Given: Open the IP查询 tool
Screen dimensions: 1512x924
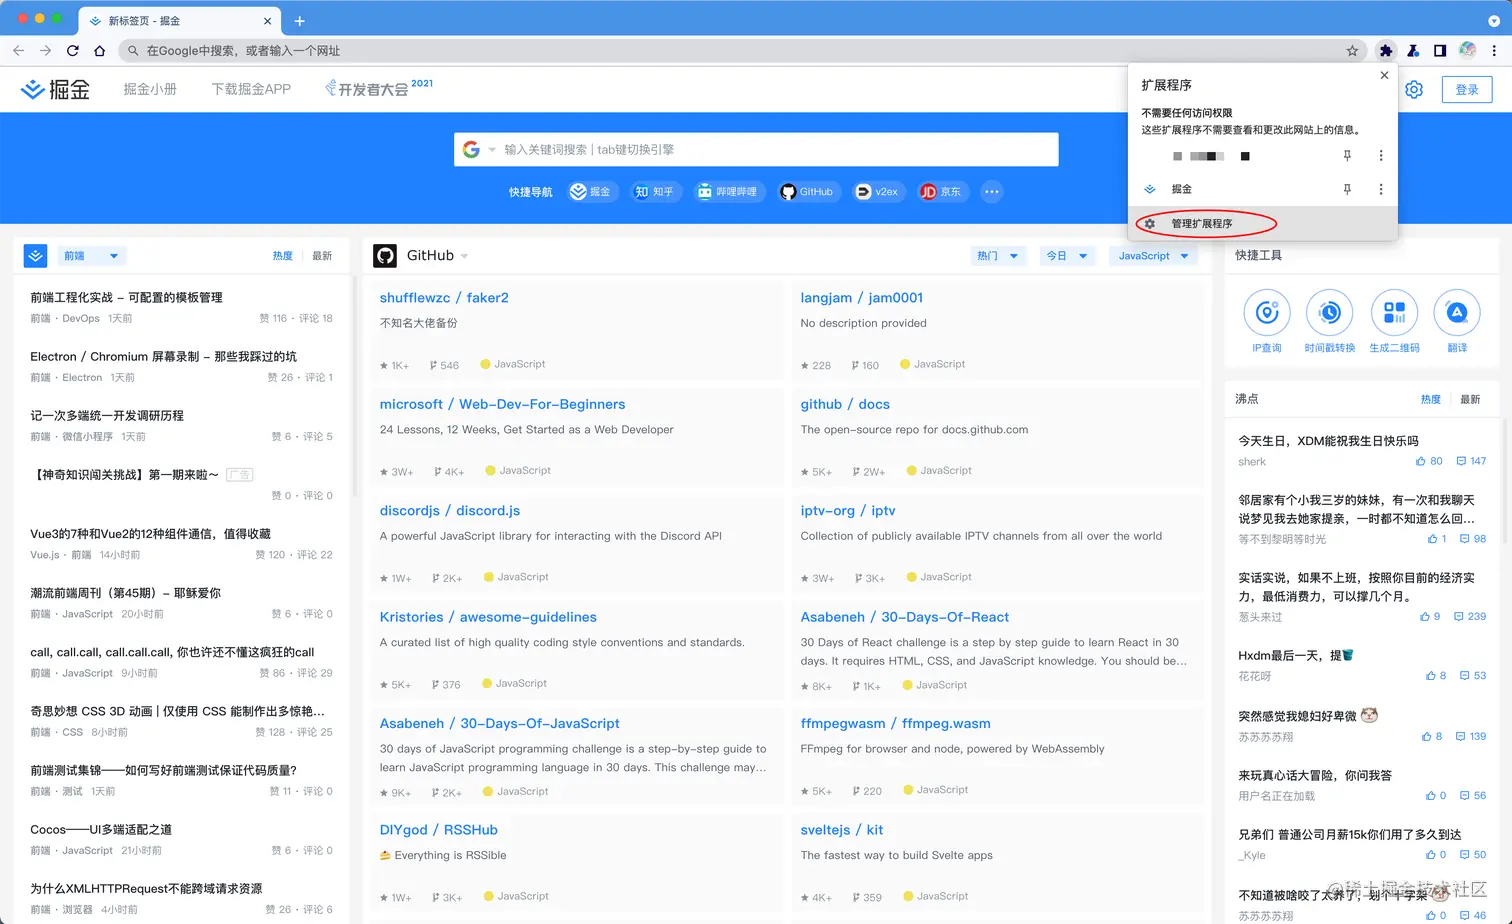Looking at the screenshot, I should (x=1267, y=321).
